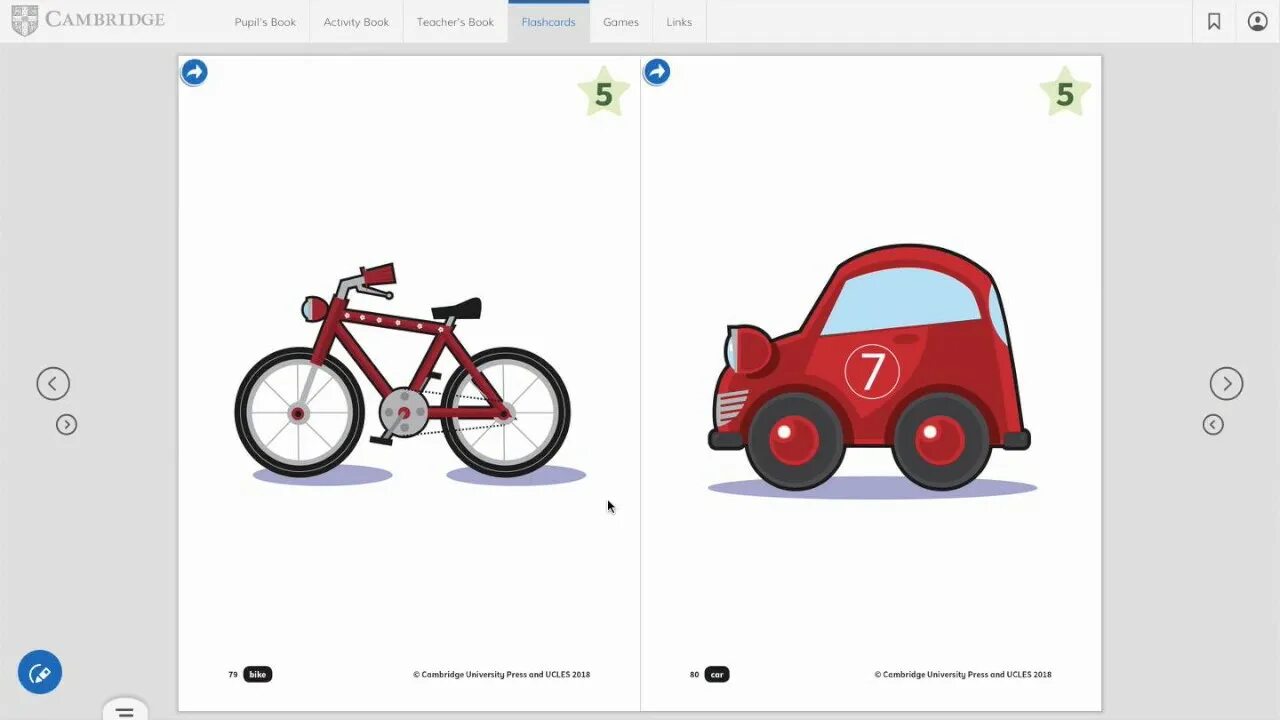
Task: Go to the Links tab
Action: 679,22
